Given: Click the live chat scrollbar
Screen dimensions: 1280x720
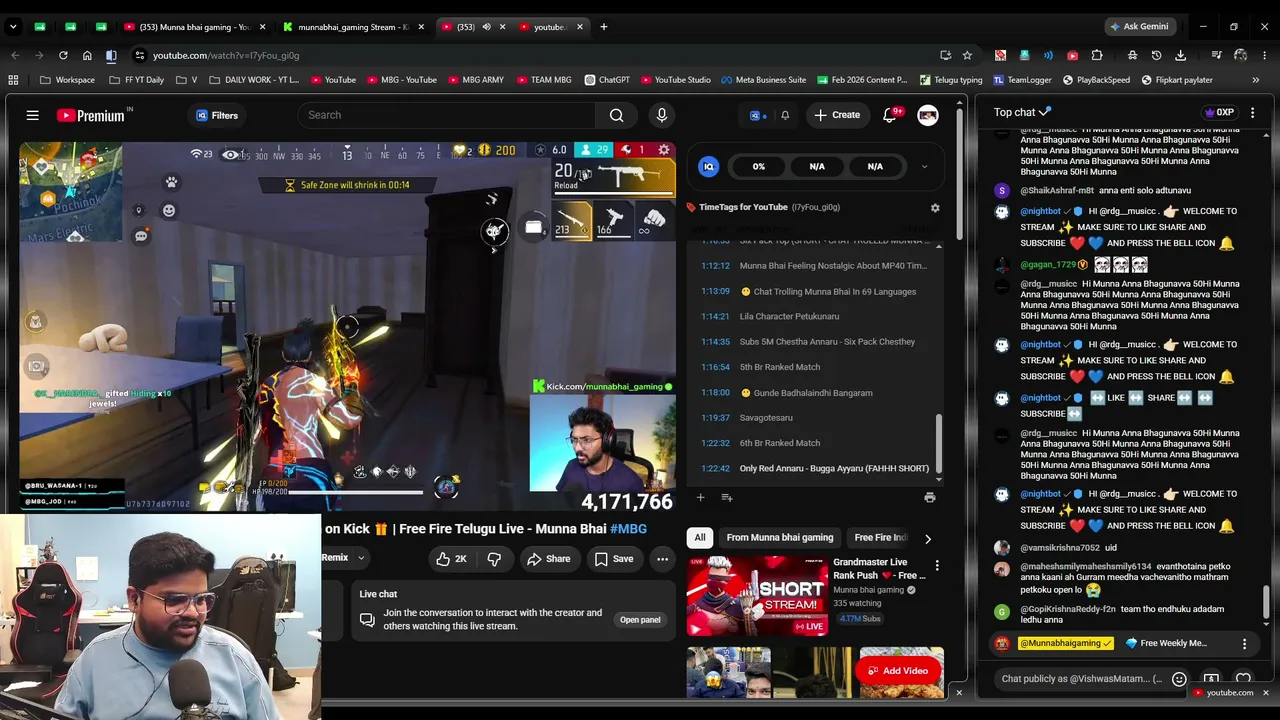Looking at the screenshot, I should click(x=1266, y=600).
